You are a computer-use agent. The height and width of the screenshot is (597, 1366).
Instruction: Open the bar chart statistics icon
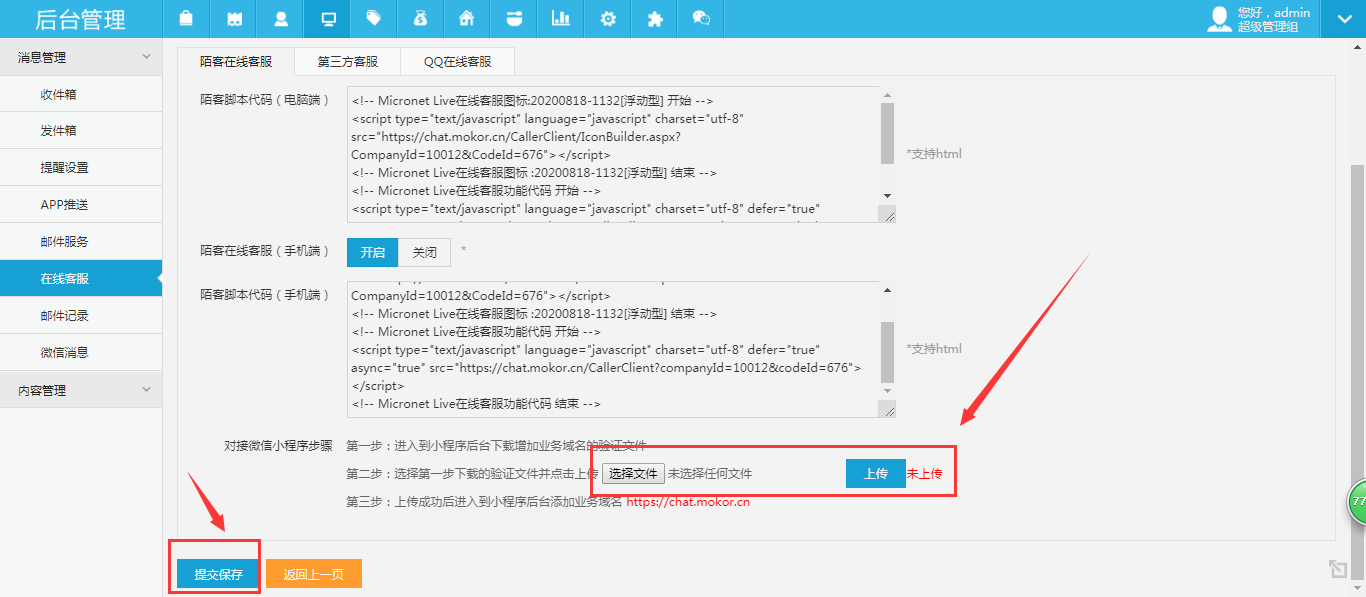pyautogui.click(x=561, y=18)
